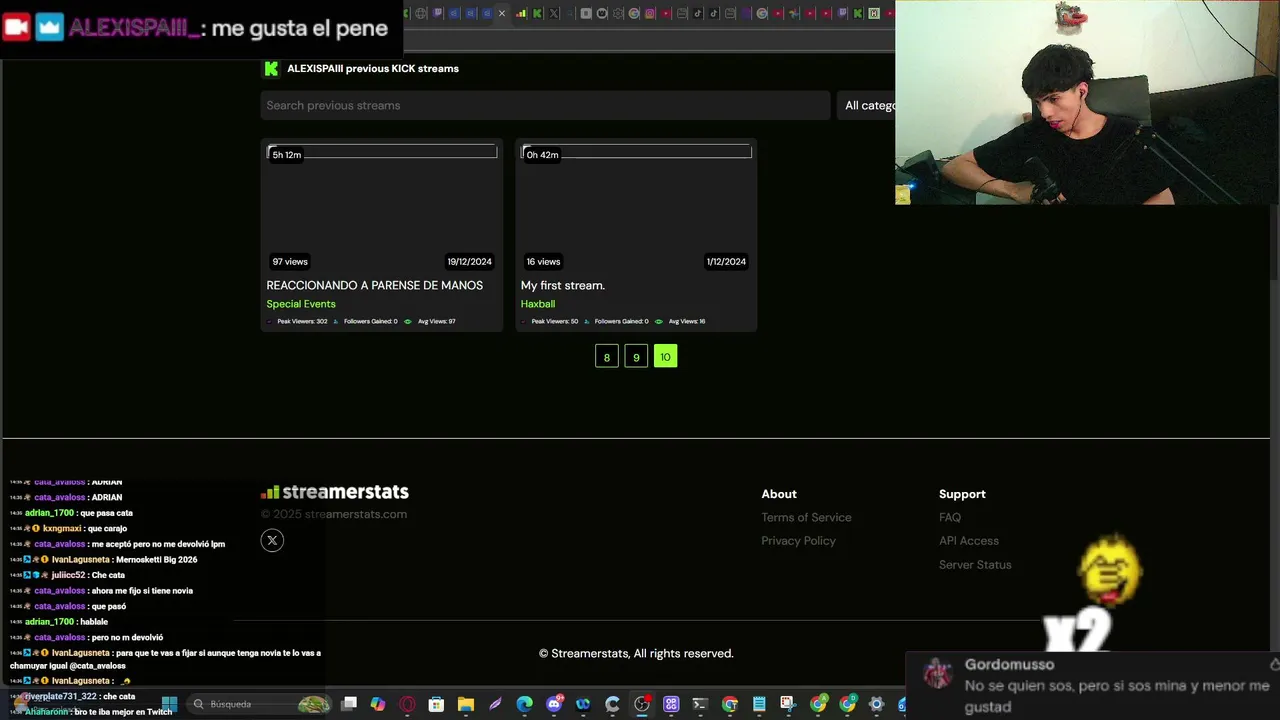The image size is (1280, 720).
Task: Open Notepad from the taskbar
Action: (759, 704)
